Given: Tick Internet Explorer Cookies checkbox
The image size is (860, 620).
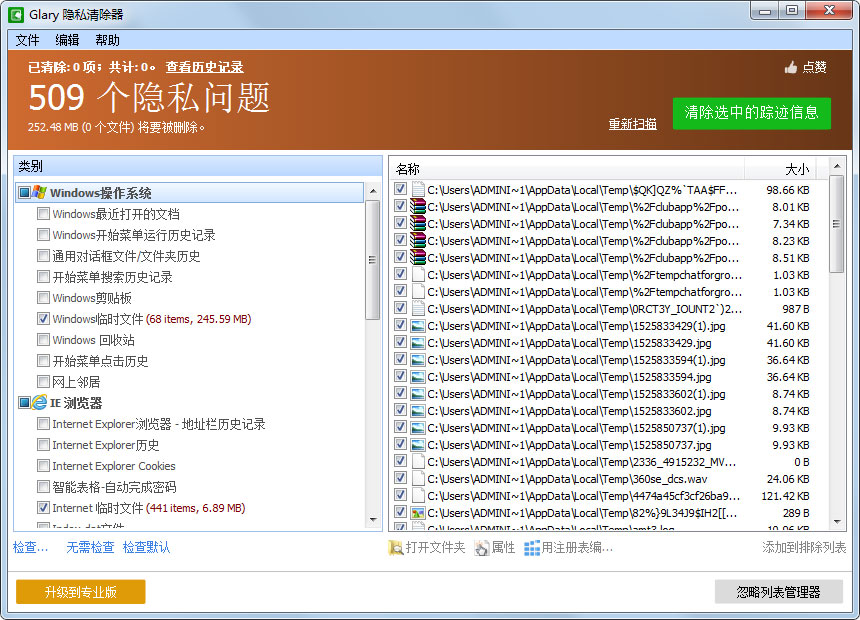Looking at the screenshot, I should (x=43, y=465).
